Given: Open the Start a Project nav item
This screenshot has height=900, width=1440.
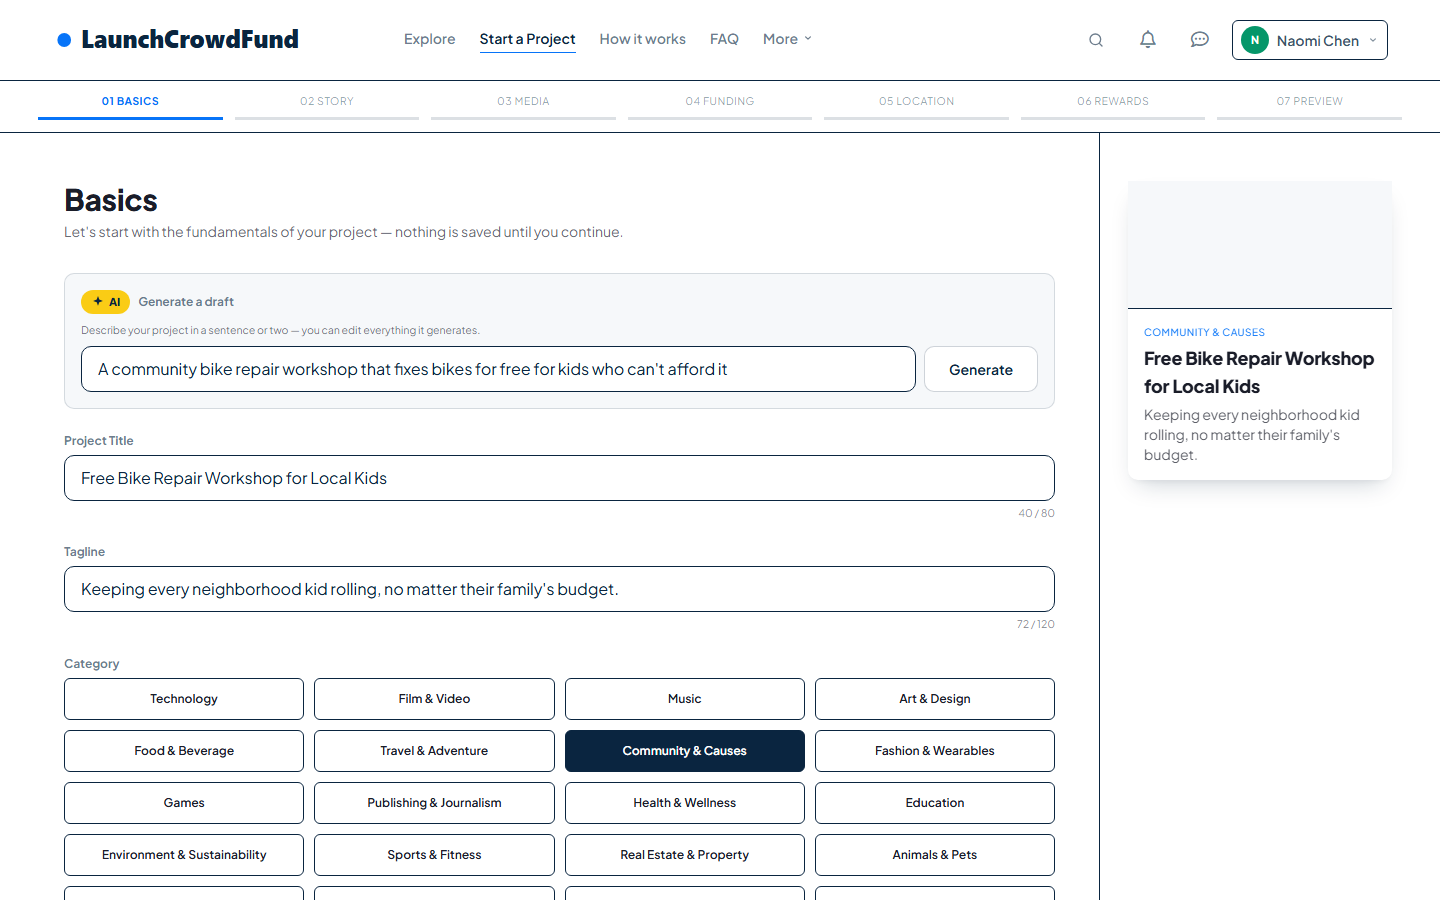Looking at the screenshot, I should [x=527, y=39].
